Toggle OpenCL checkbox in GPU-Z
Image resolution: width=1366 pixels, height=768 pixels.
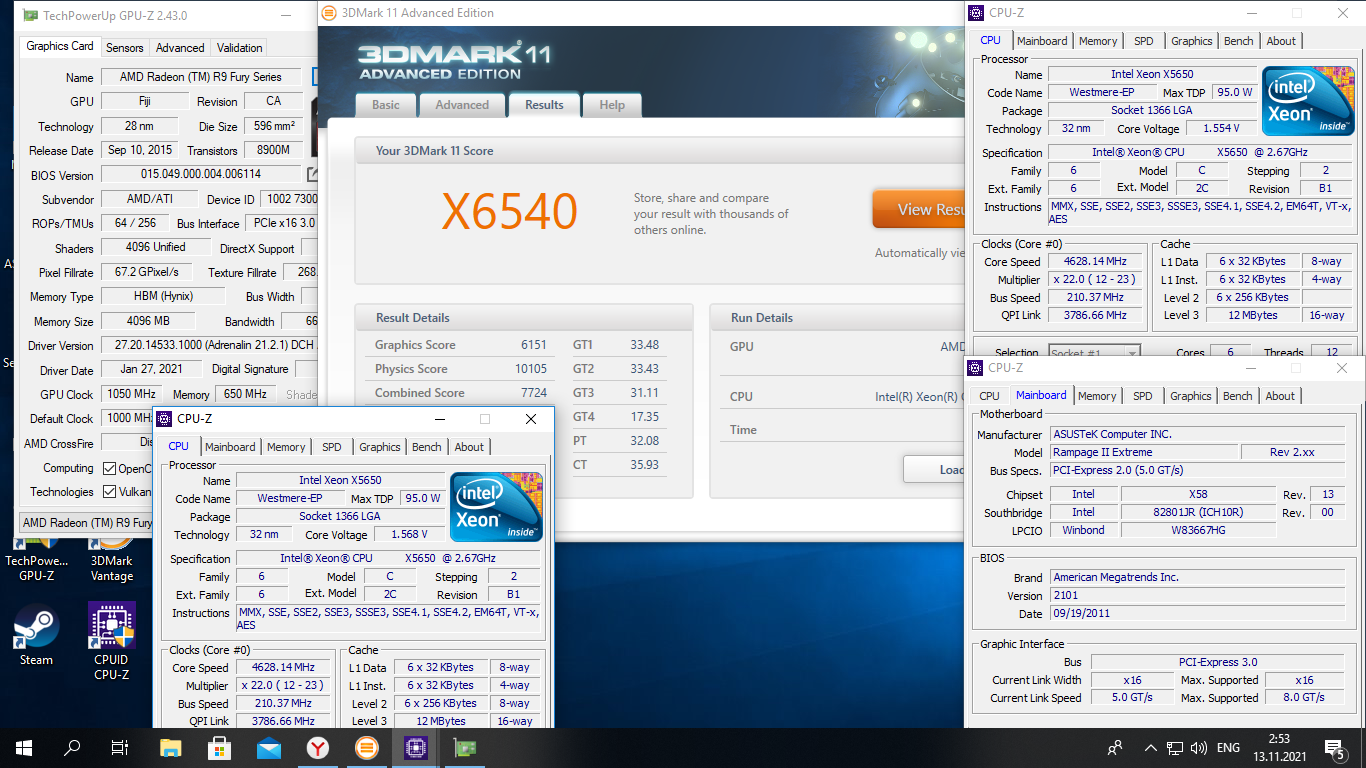110,468
